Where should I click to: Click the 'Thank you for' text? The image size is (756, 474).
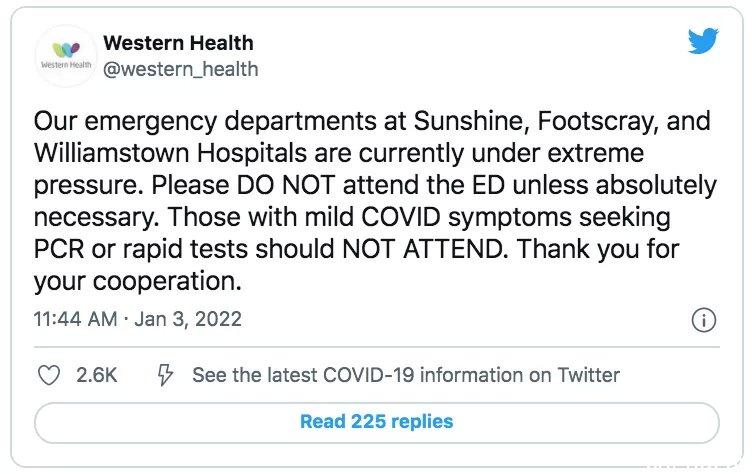(x=598, y=249)
